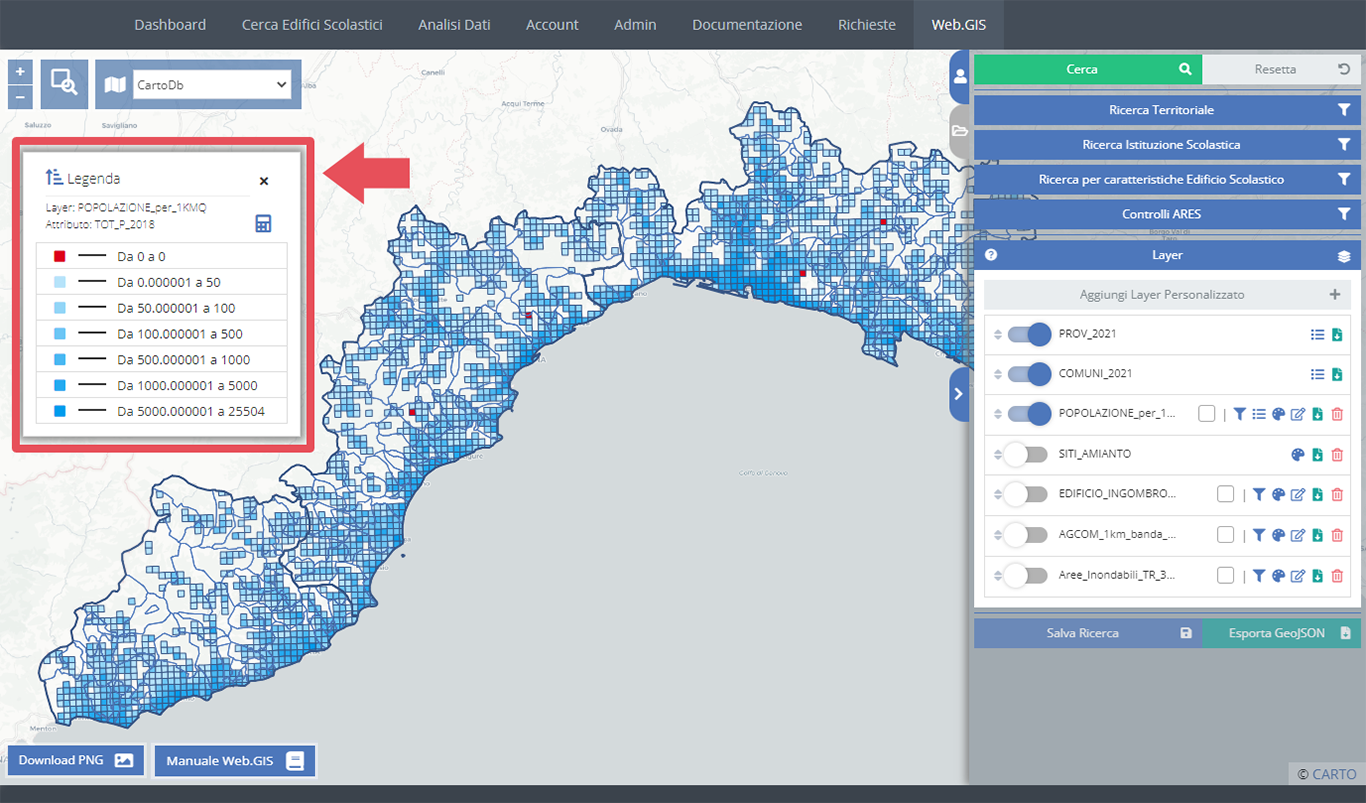Open the CartoDb basemap dropdown

click(209, 85)
